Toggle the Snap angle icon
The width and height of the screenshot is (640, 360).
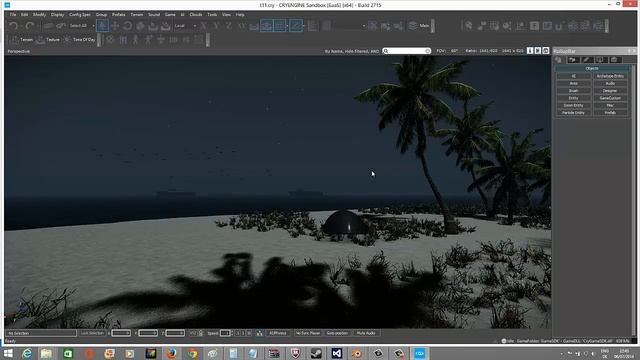(x=296, y=26)
